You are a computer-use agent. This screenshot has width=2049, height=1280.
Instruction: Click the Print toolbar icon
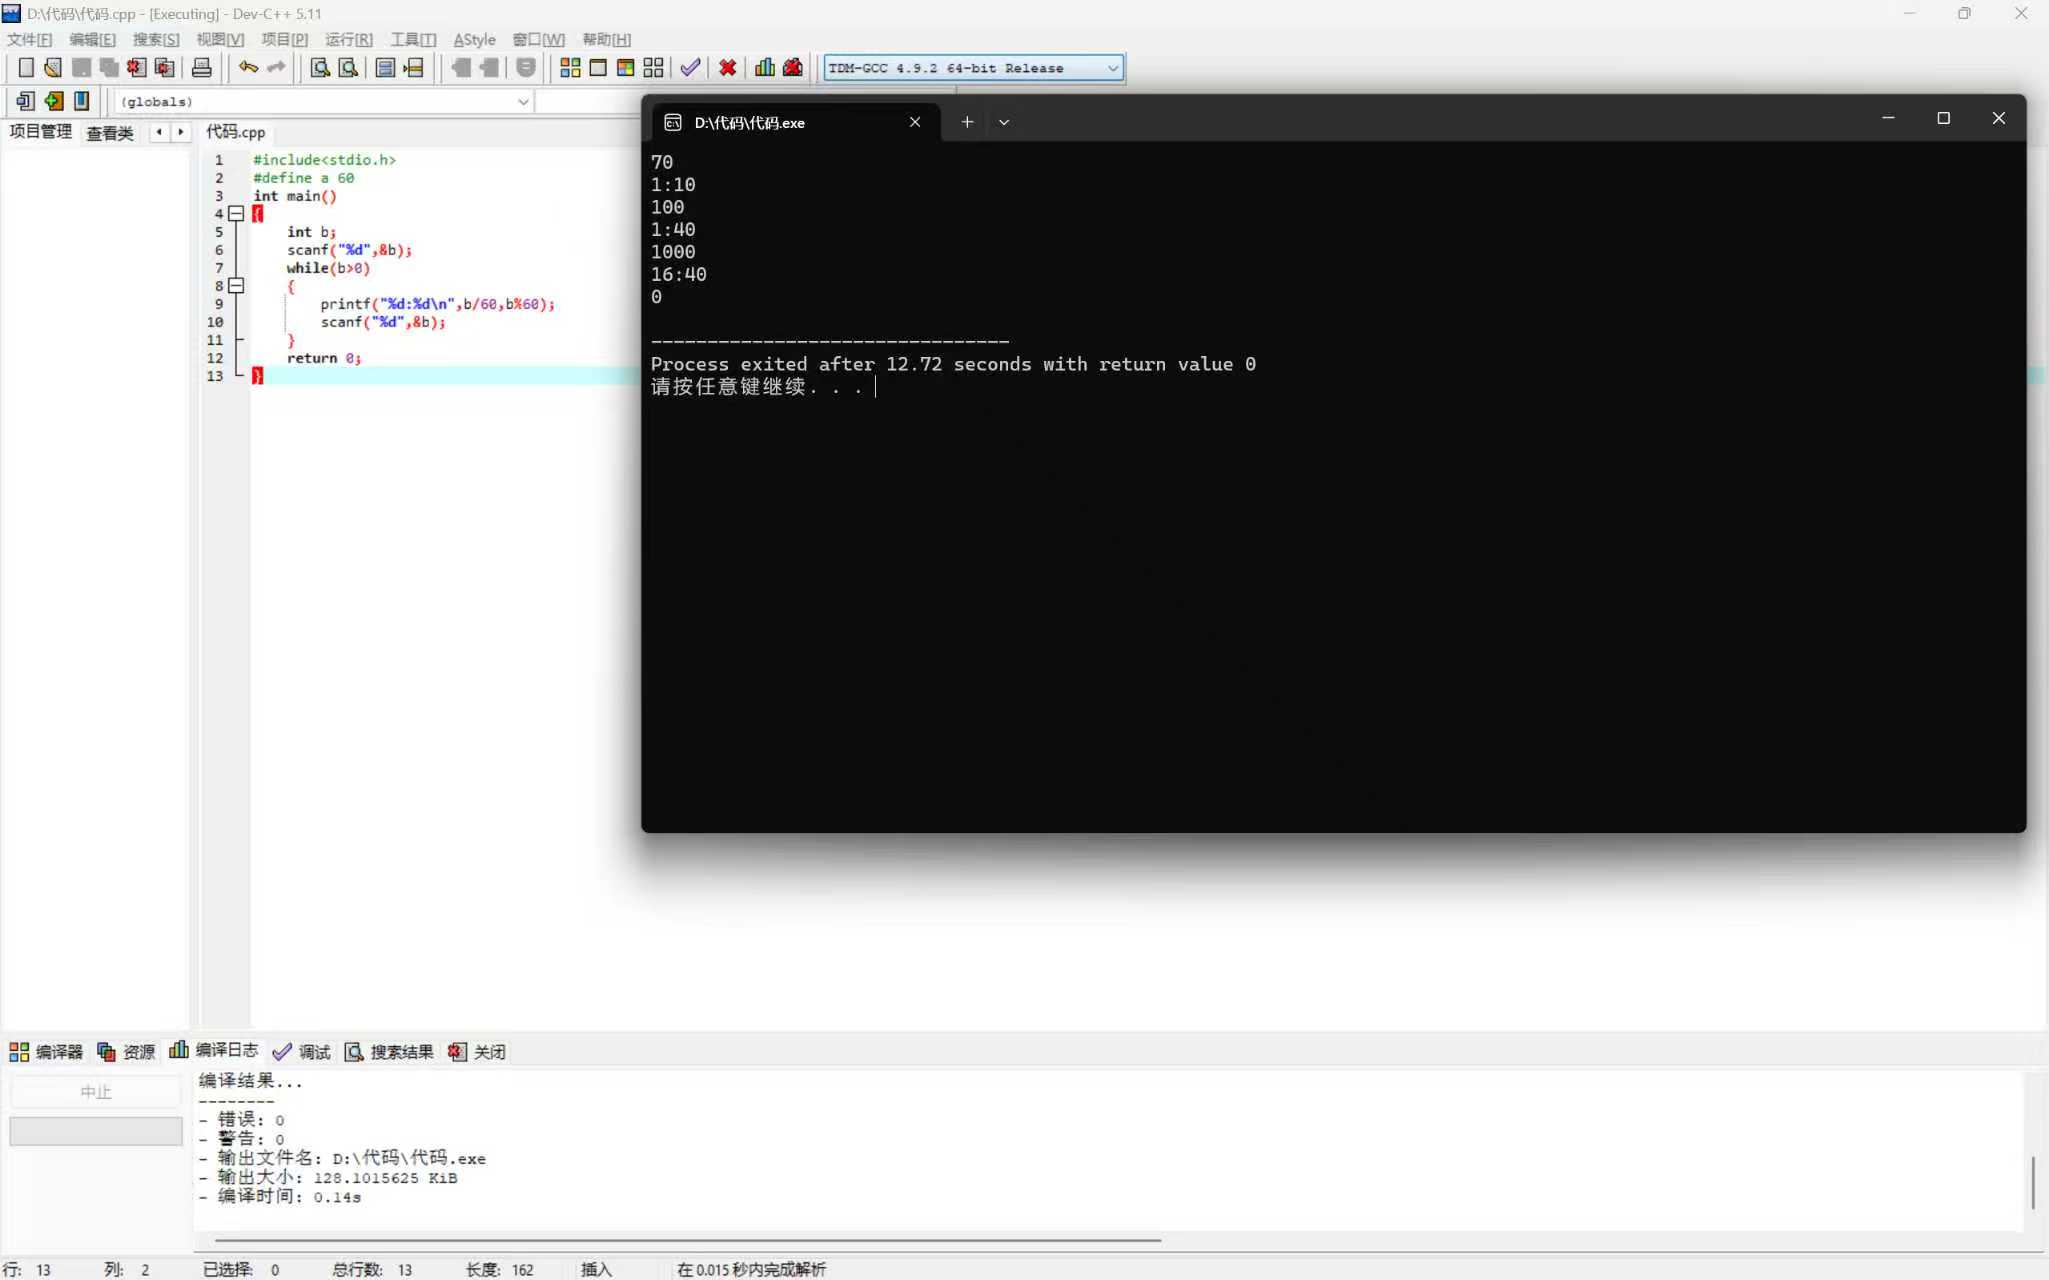pos(201,67)
